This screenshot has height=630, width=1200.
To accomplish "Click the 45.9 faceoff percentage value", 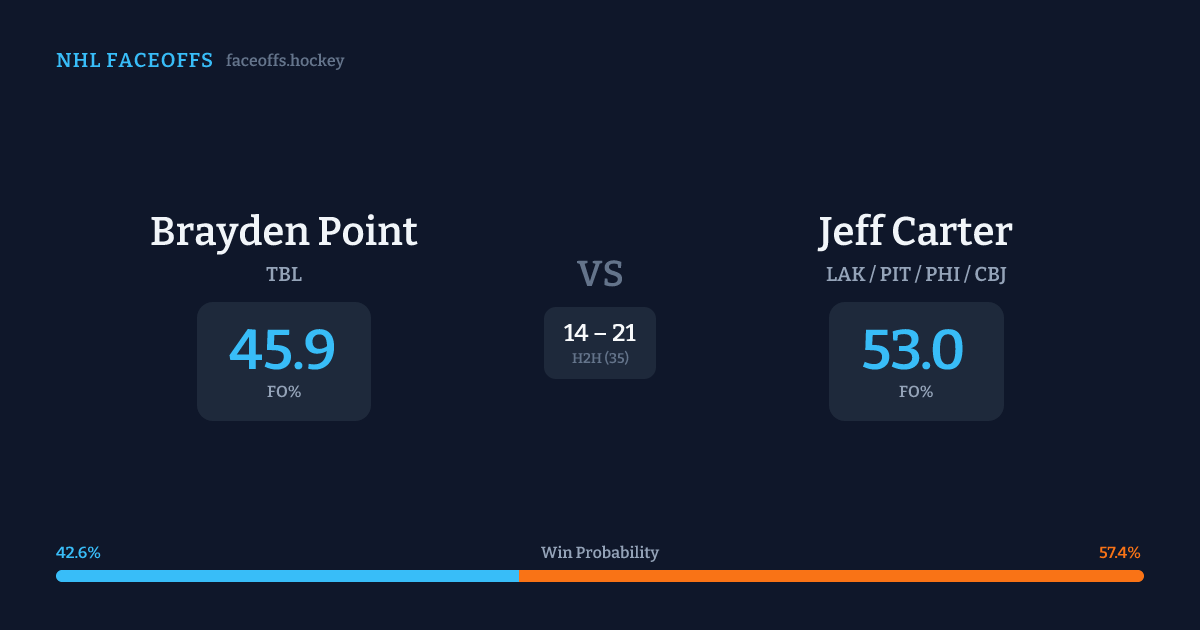I will click(283, 349).
